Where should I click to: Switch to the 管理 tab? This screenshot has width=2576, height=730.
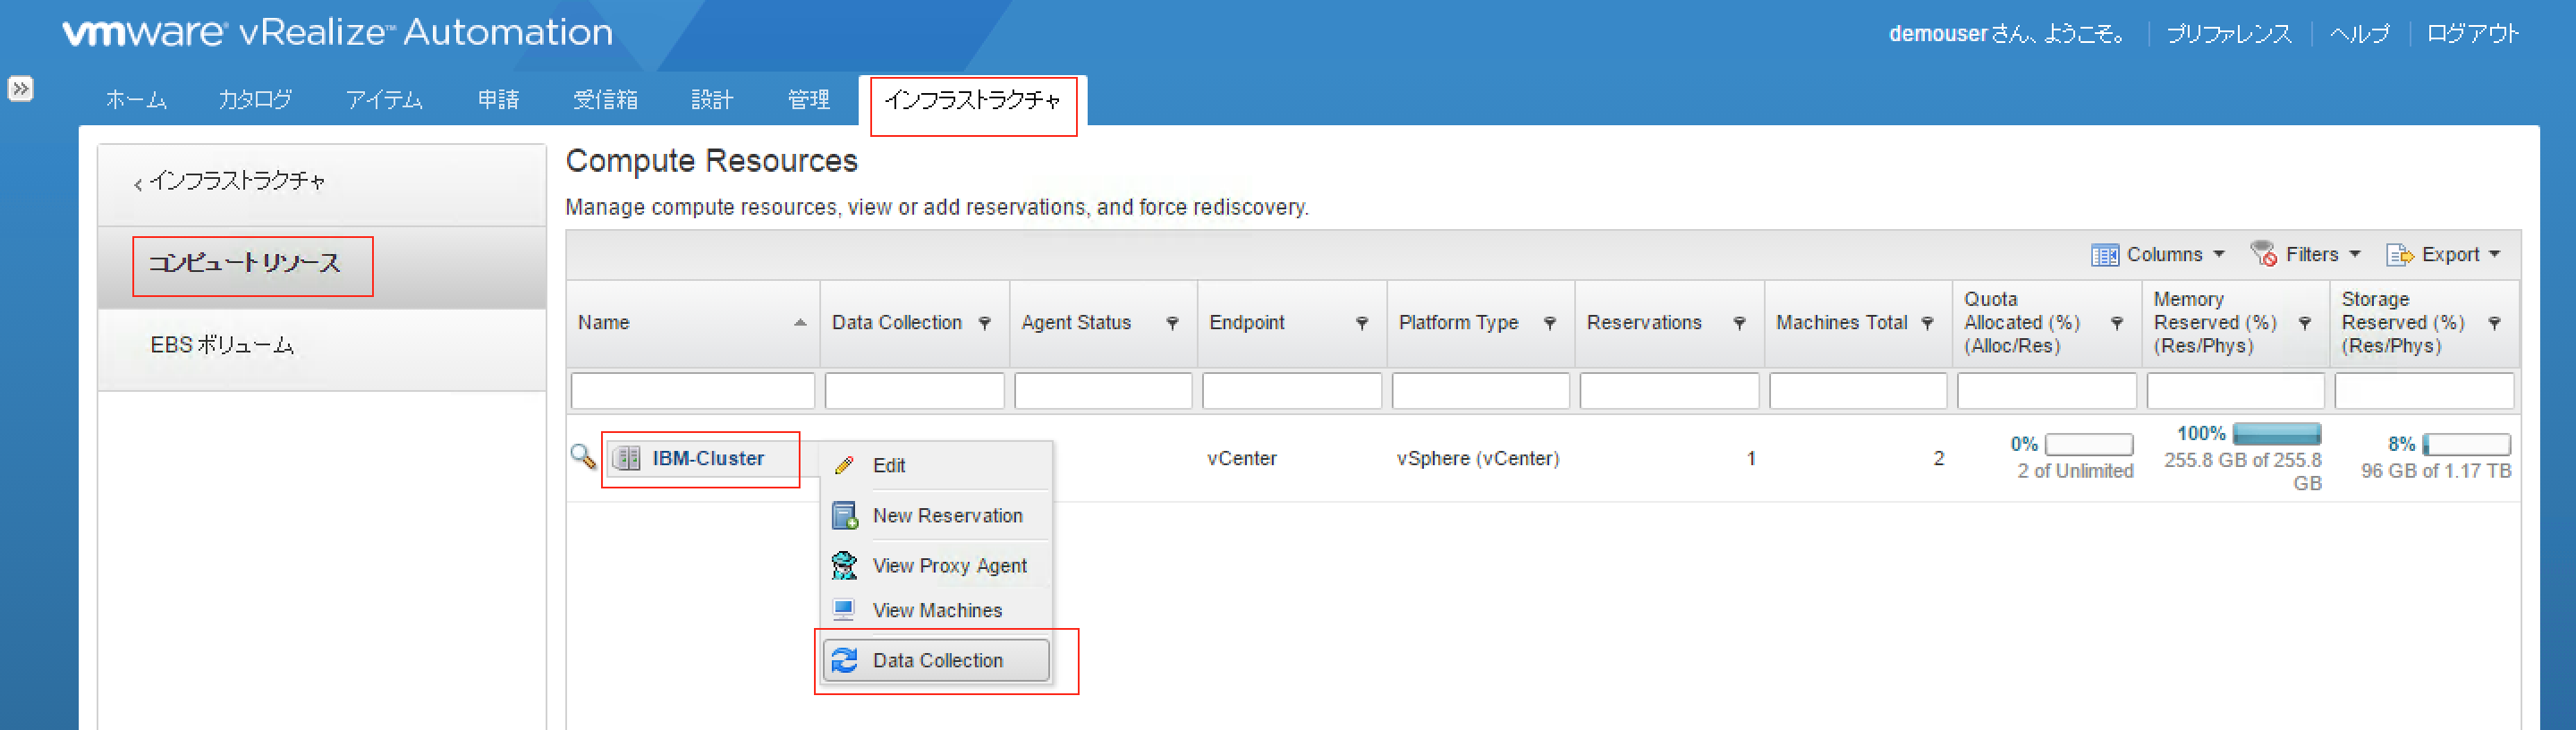click(x=808, y=100)
